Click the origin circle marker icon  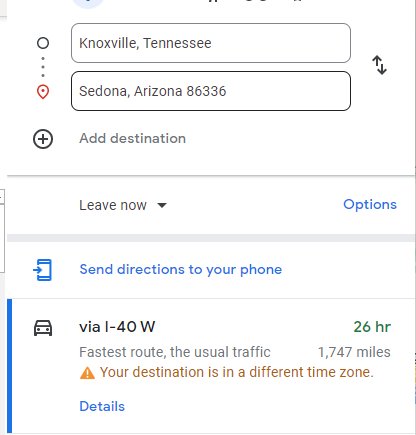point(43,43)
